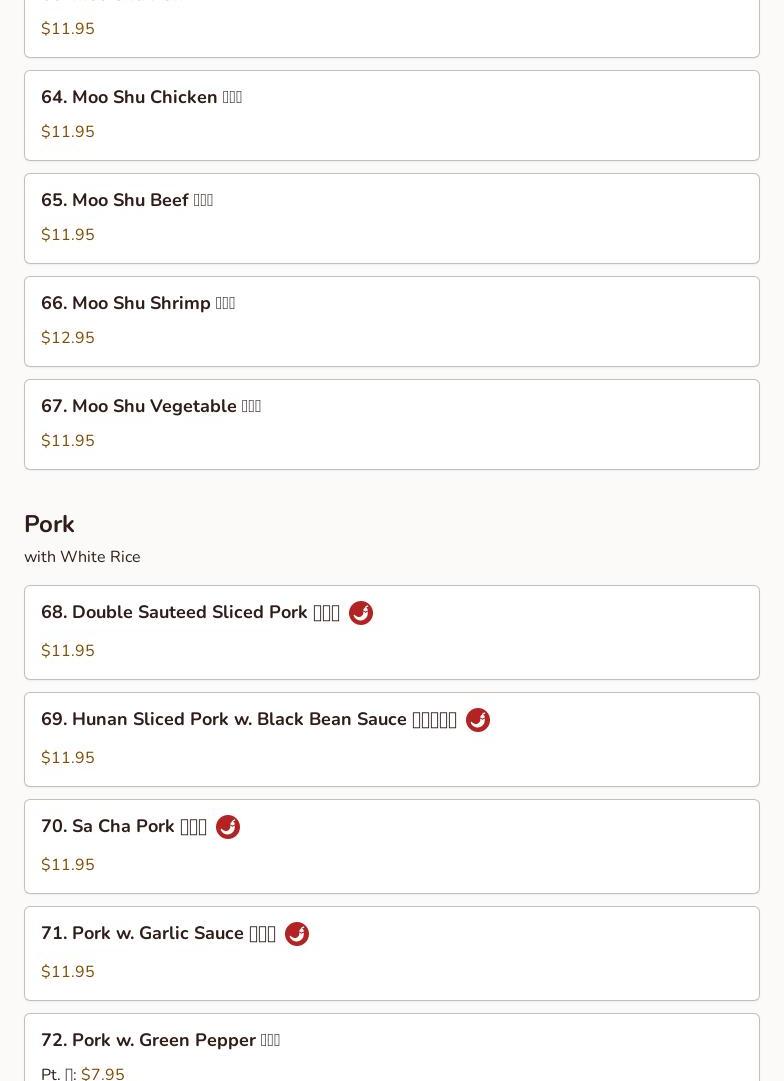Click the partially visible item card at top
784x1081 pixels.
pos(392,28)
